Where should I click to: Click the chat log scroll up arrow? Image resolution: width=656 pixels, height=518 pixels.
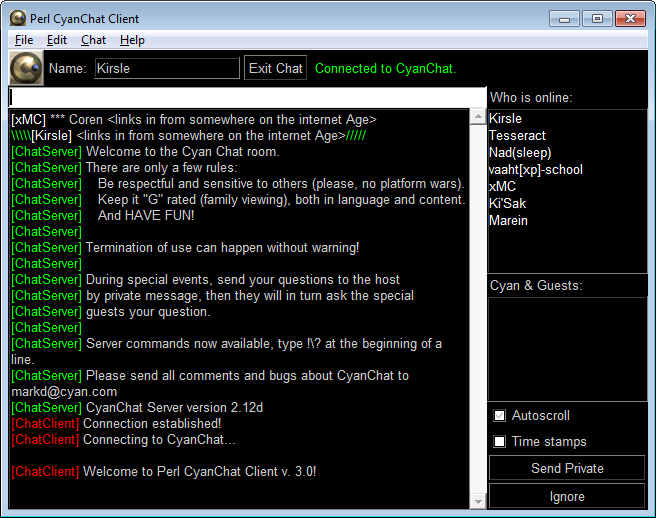pos(477,116)
